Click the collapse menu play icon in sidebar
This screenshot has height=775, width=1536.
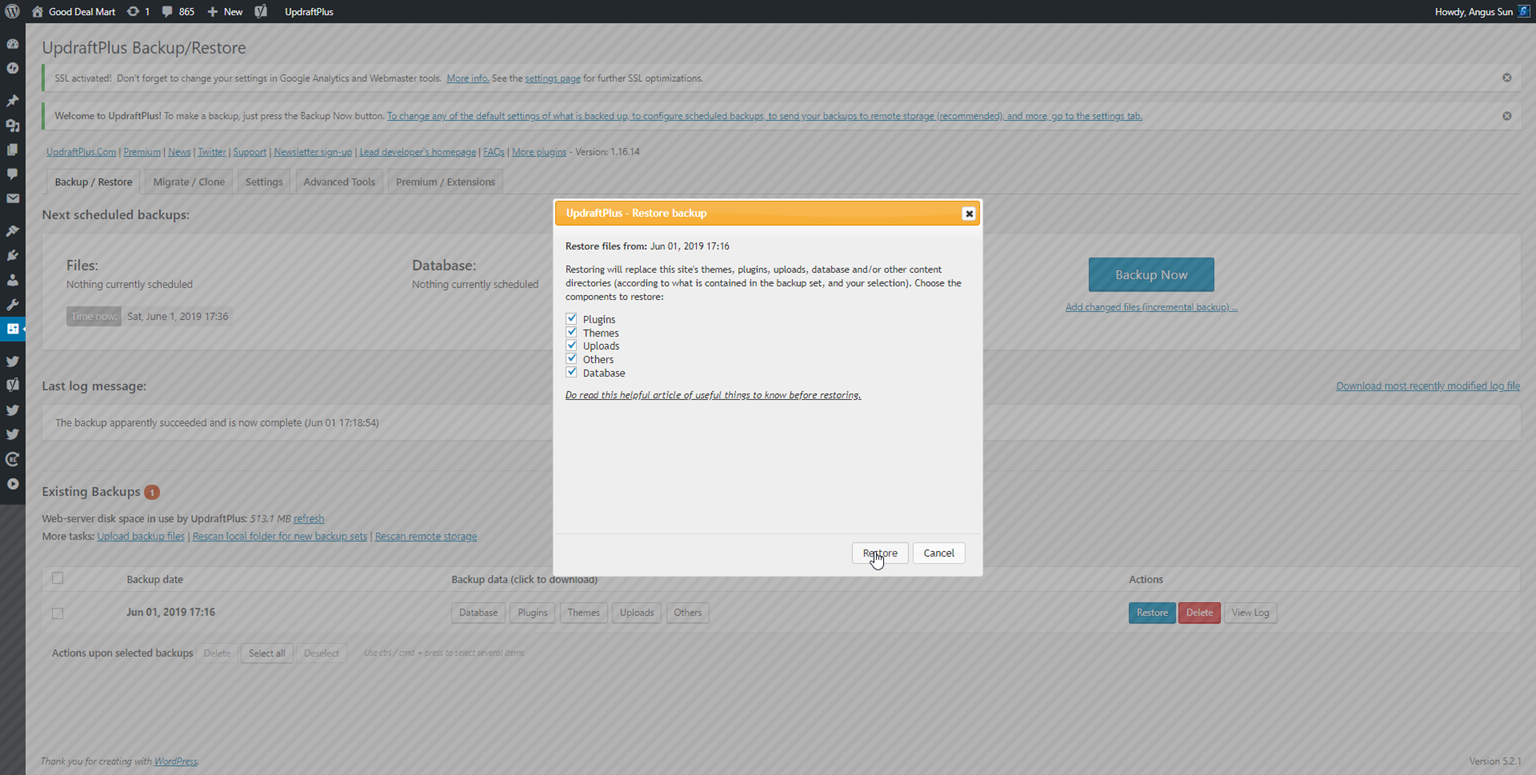tap(12, 484)
